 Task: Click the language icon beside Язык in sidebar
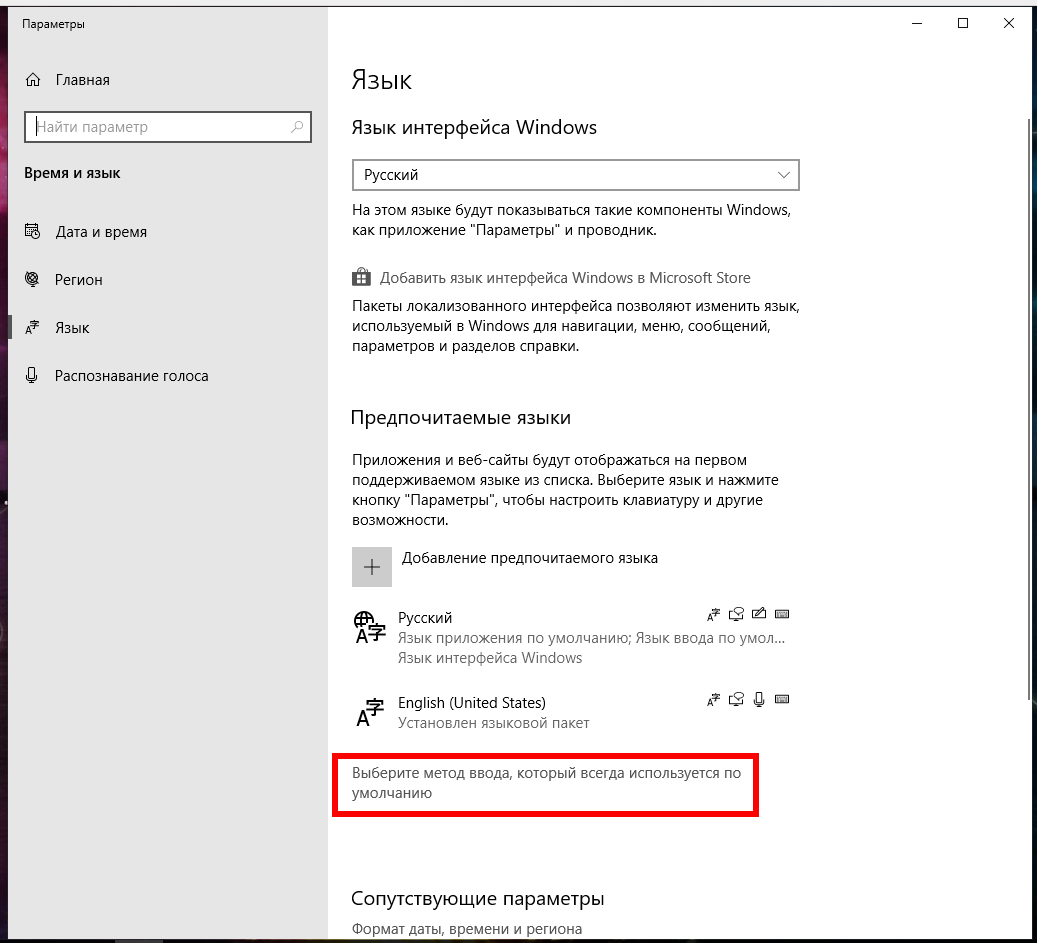(32, 327)
